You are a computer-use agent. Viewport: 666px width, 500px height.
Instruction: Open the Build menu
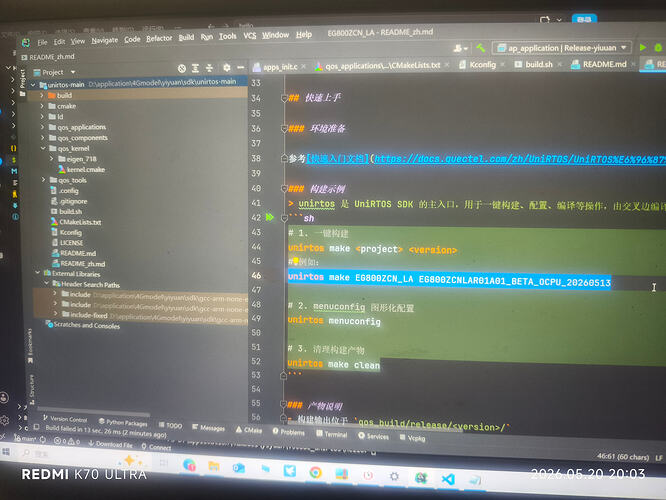(x=186, y=37)
